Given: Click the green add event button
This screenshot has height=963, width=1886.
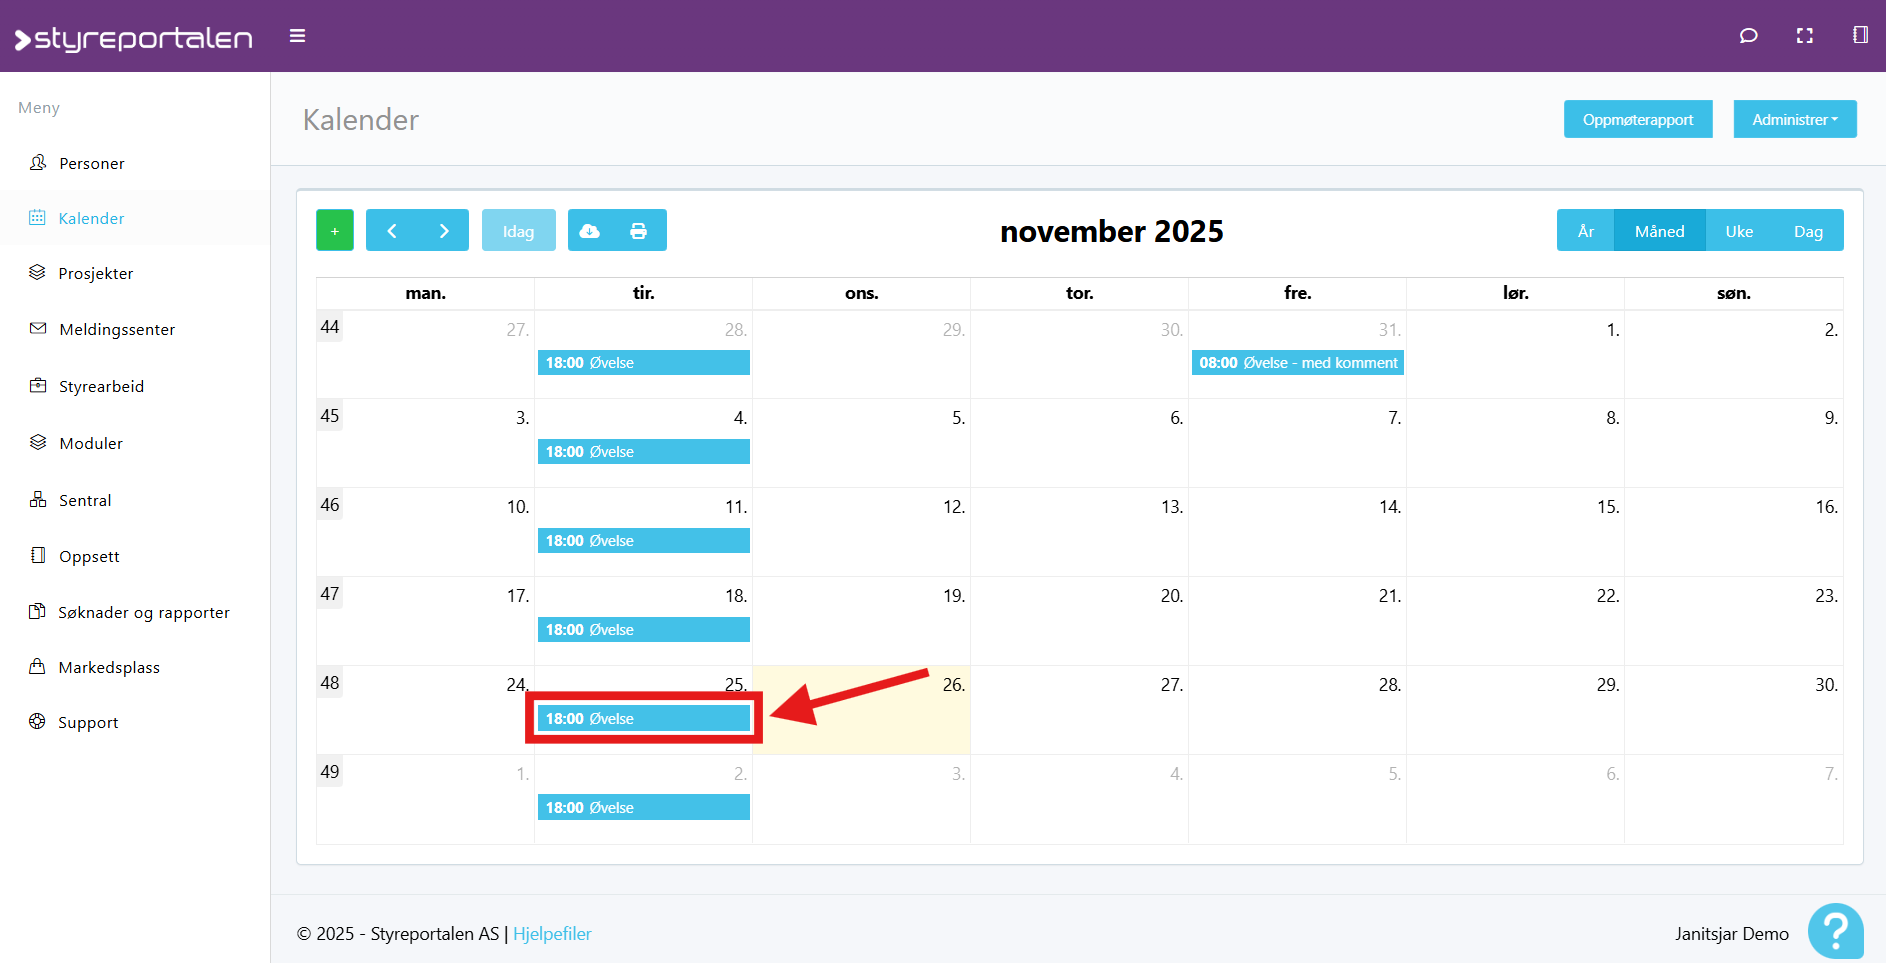Looking at the screenshot, I should (335, 231).
